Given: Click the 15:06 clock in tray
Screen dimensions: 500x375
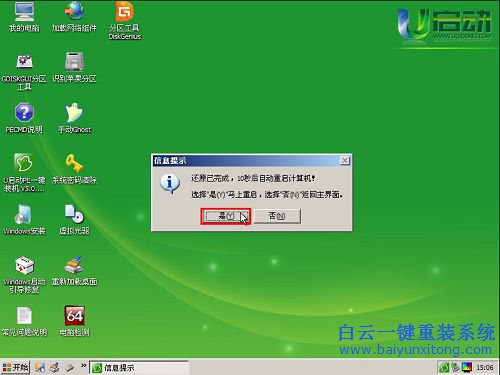Looking at the screenshot, I should click(x=485, y=367).
